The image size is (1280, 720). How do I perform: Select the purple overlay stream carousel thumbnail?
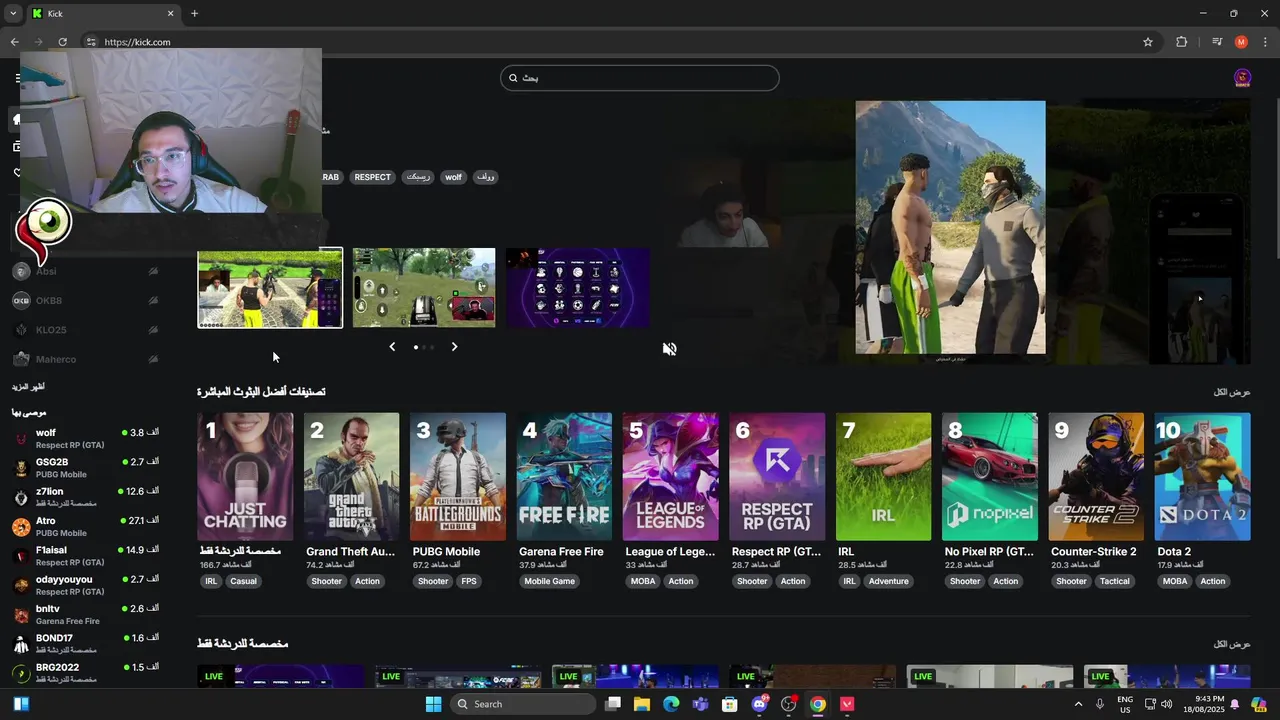pos(578,288)
